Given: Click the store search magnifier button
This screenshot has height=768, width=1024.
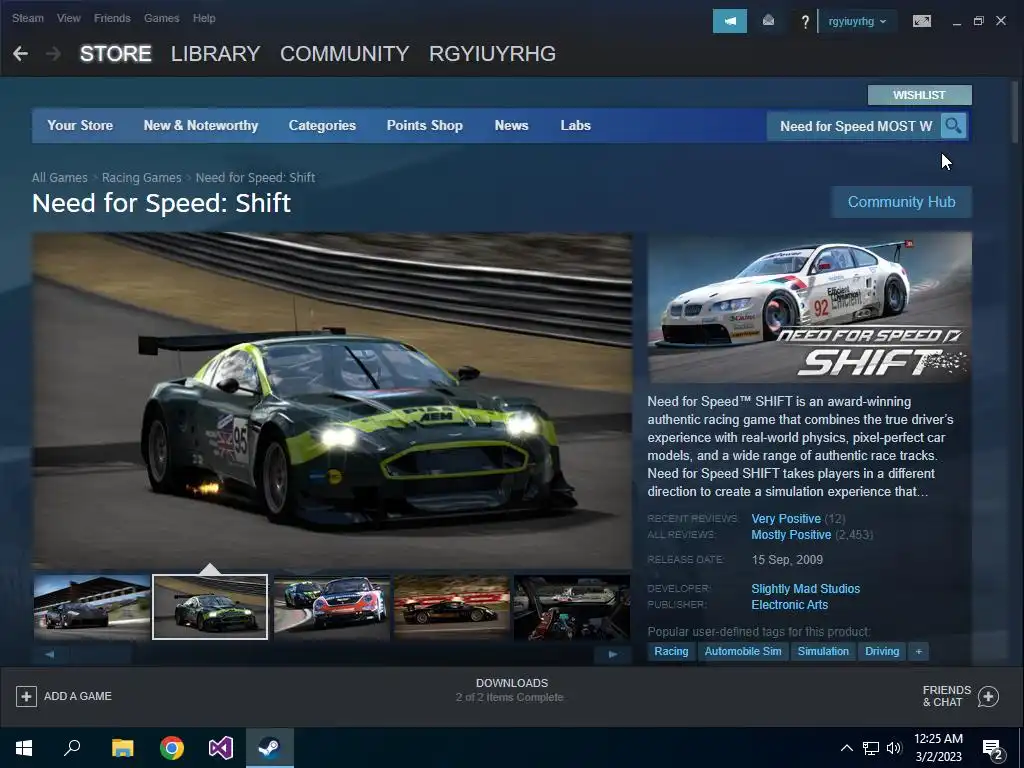Looking at the screenshot, I should point(953,125).
